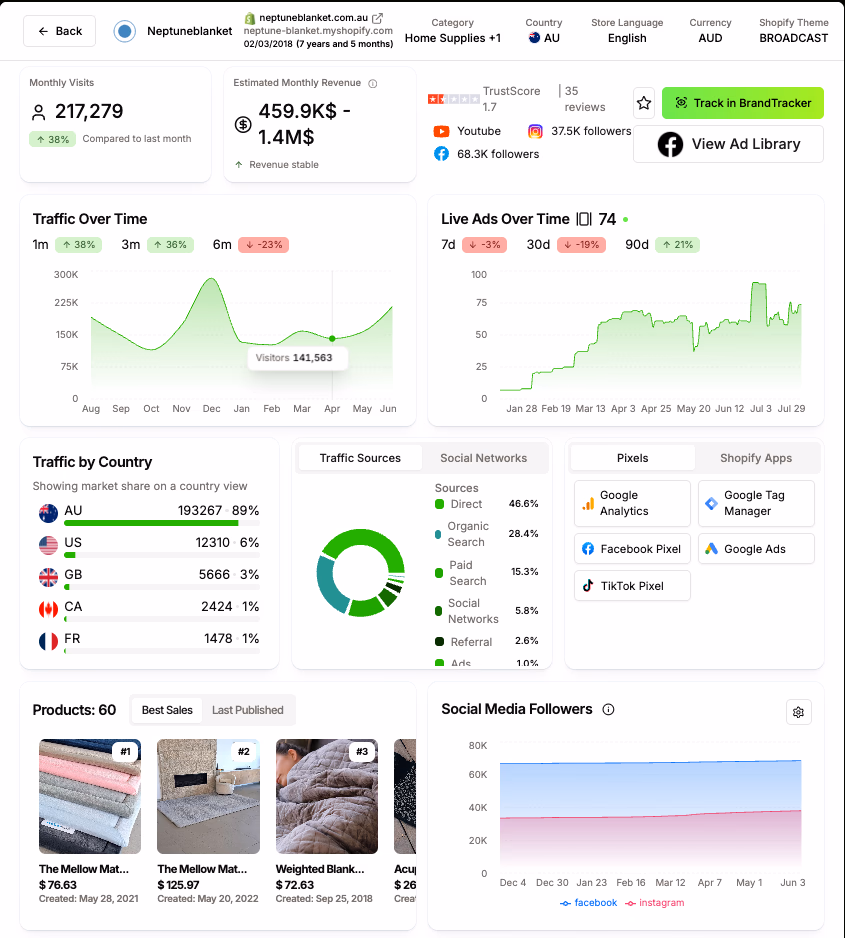Click the Facebook Pixel card
The width and height of the screenshot is (845, 938).
pos(632,549)
